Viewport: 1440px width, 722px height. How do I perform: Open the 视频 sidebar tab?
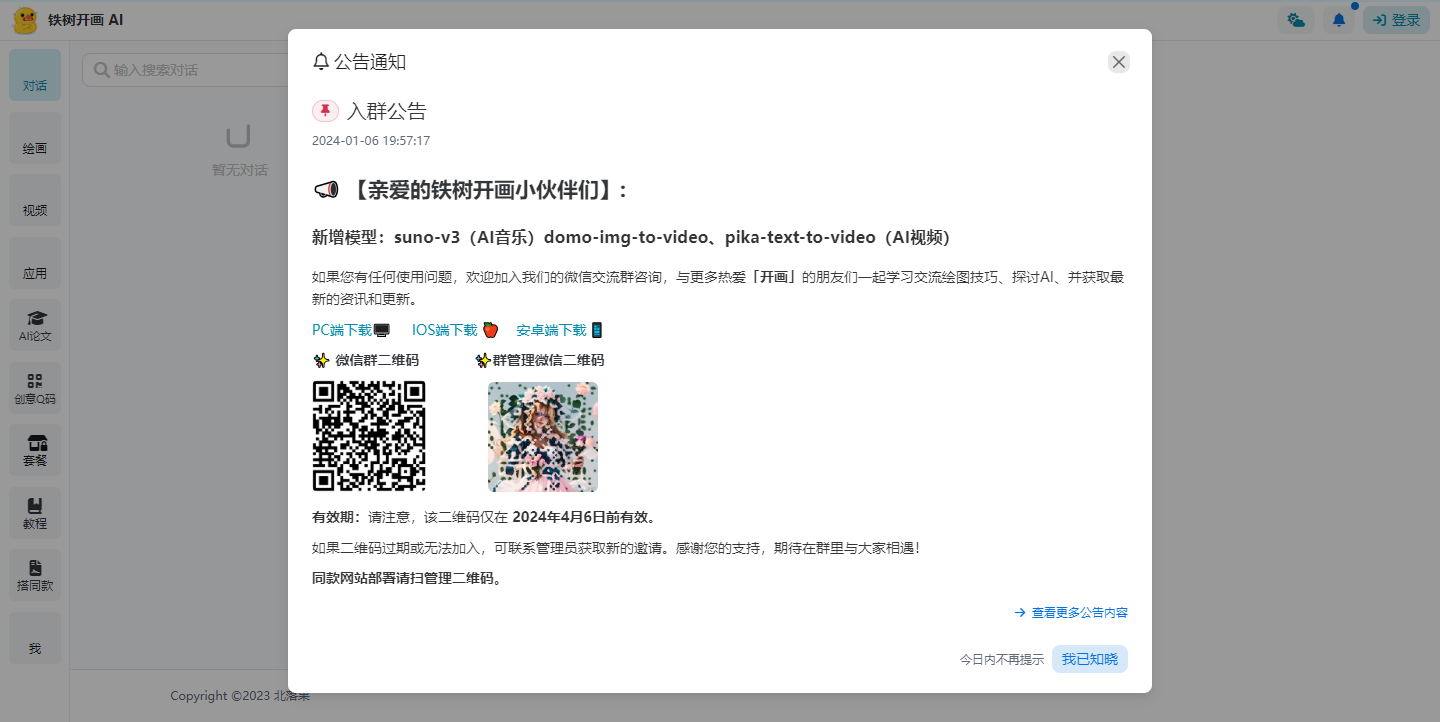point(35,200)
